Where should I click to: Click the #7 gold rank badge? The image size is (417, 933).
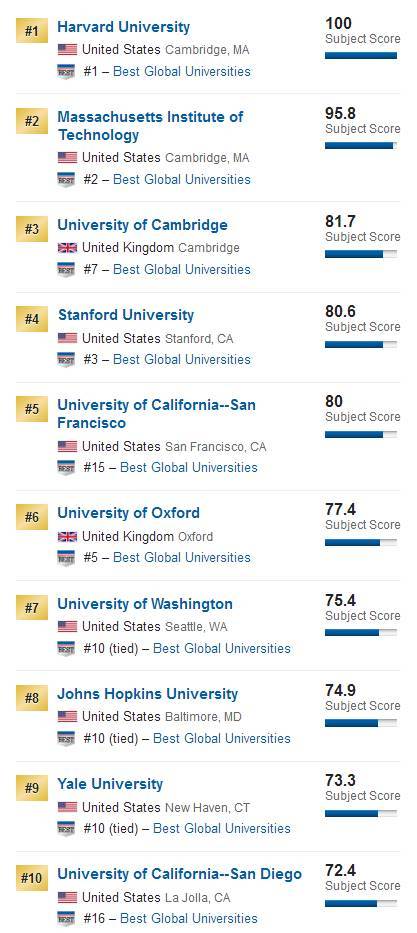[x=32, y=608]
